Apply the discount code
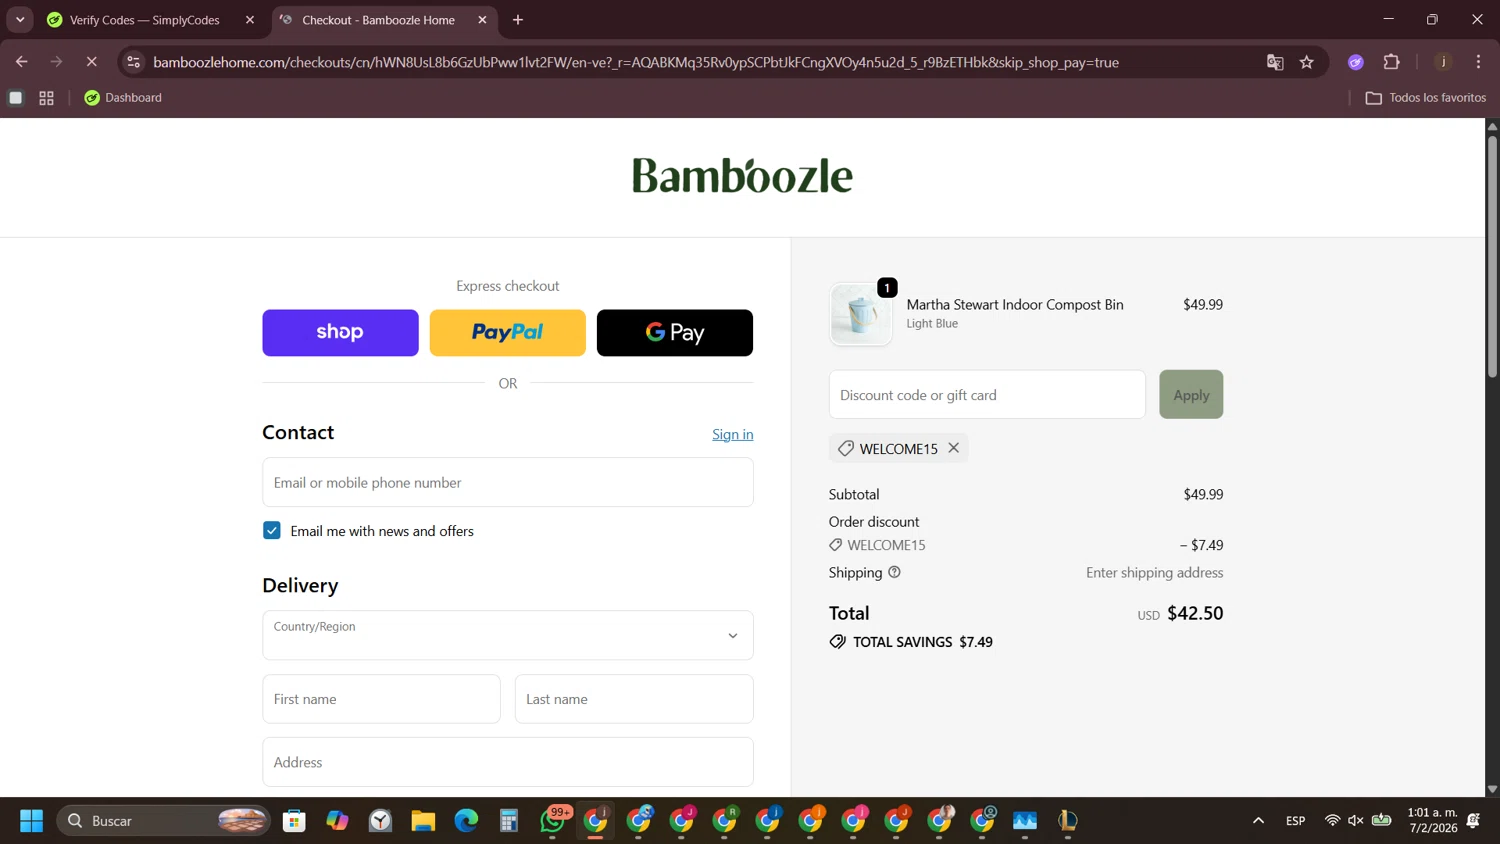 (1191, 394)
